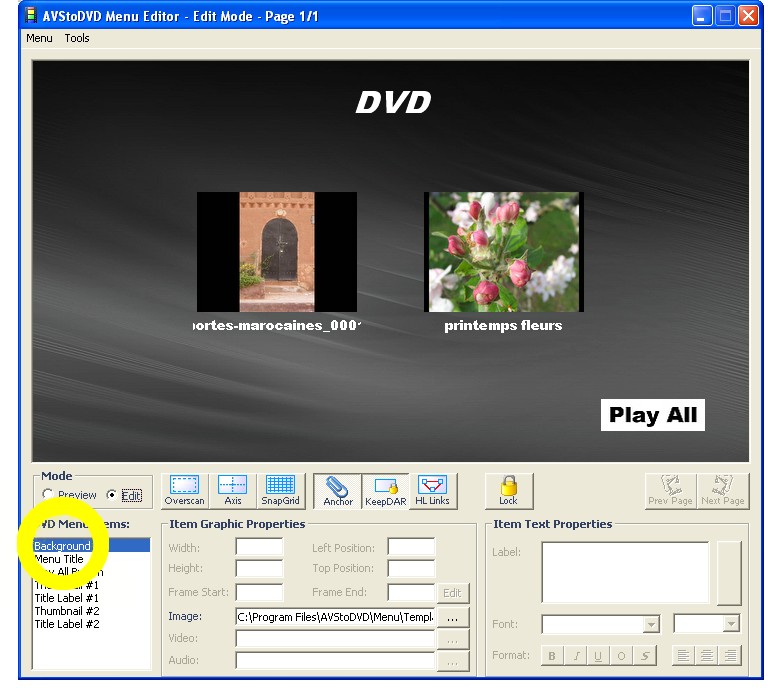Show the HL Links overlay

pos(432,490)
